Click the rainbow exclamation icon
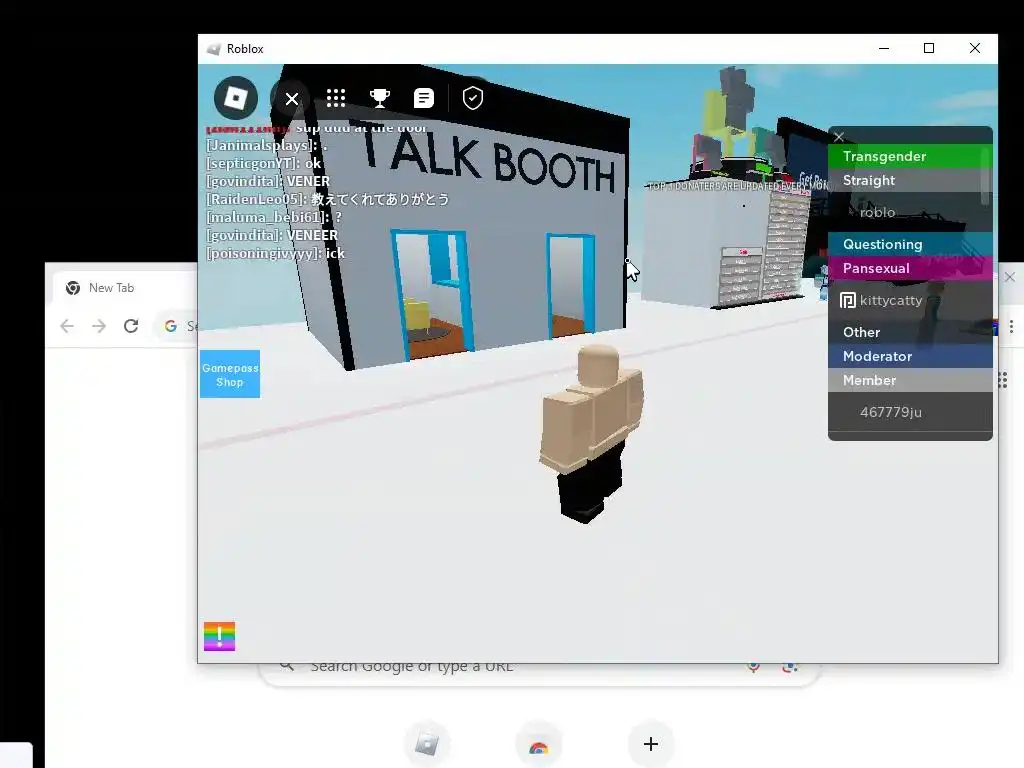 pyautogui.click(x=219, y=636)
